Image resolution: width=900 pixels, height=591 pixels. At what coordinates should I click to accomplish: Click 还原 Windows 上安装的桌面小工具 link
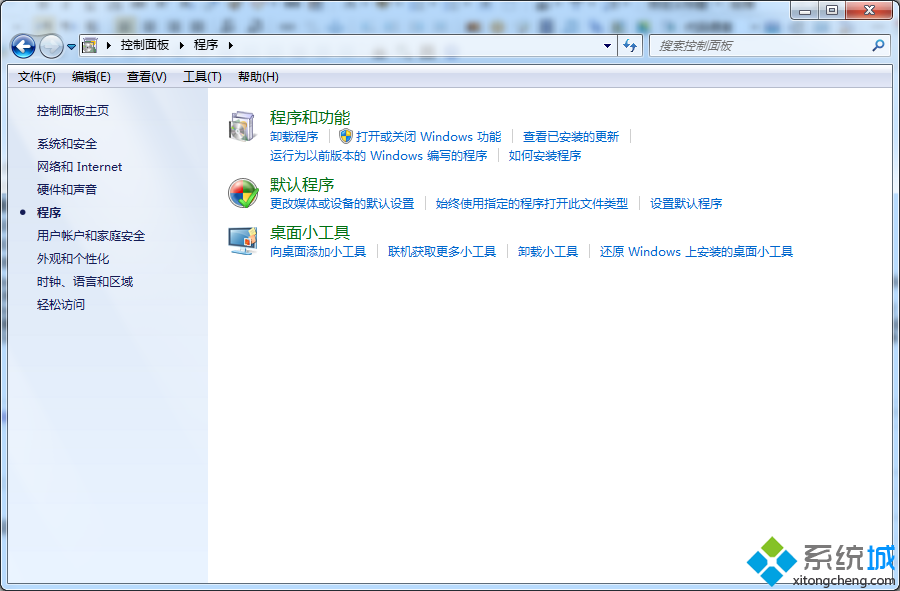coord(696,251)
